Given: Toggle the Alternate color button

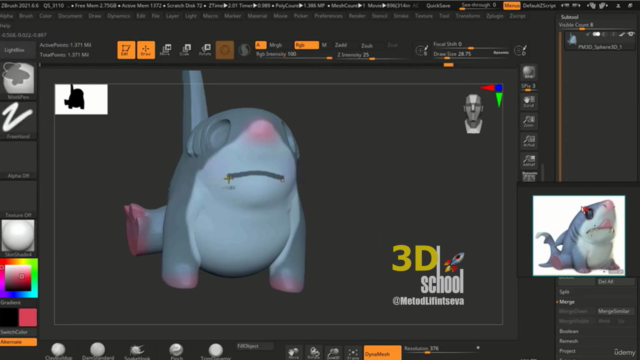Looking at the screenshot, I should click(x=18, y=342).
